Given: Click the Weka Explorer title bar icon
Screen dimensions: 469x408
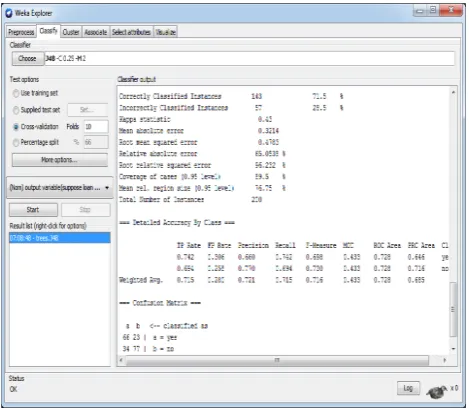Looking at the screenshot, I should (9, 13).
